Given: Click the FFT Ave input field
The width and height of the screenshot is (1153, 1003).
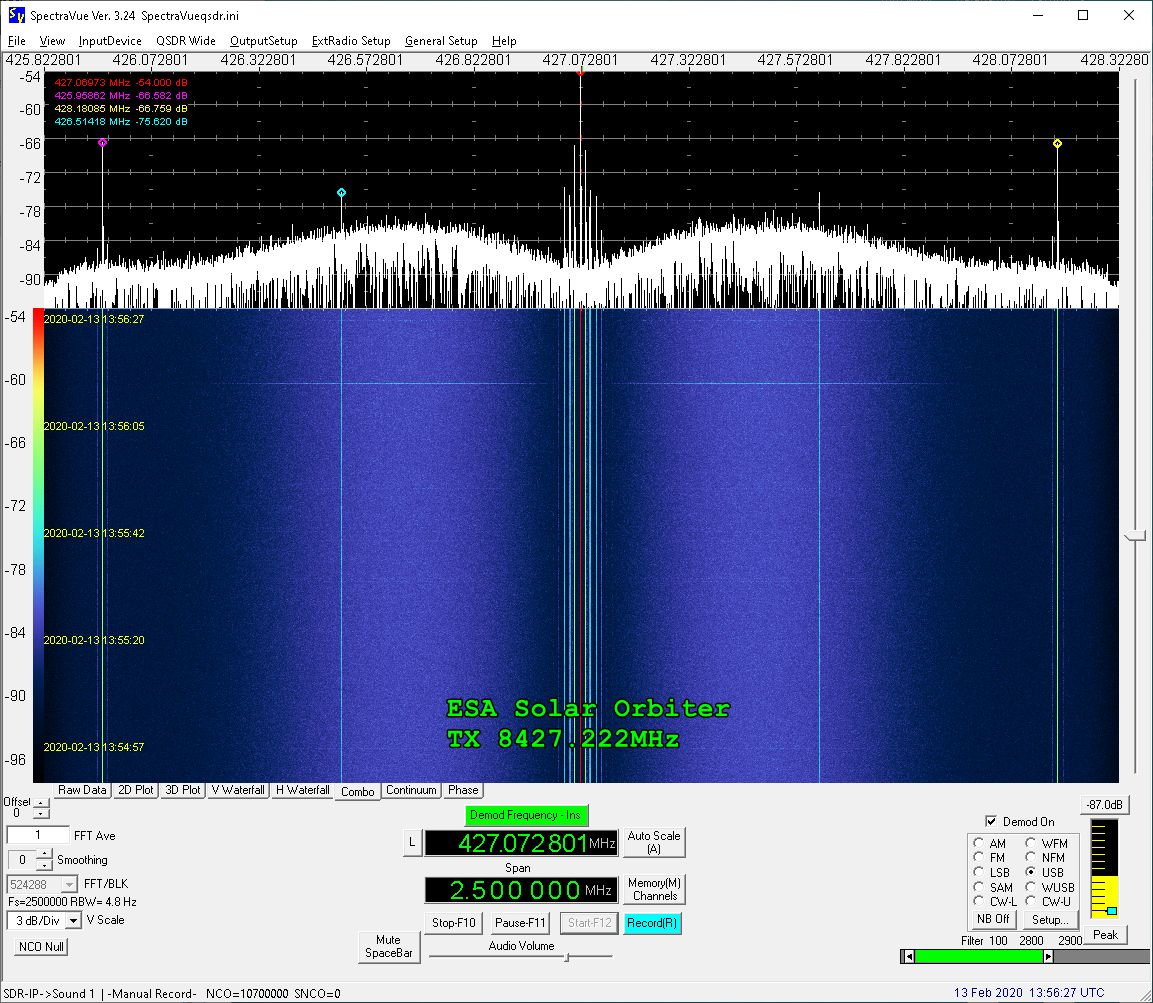Looking at the screenshot, I should click(x=38, y=835).
